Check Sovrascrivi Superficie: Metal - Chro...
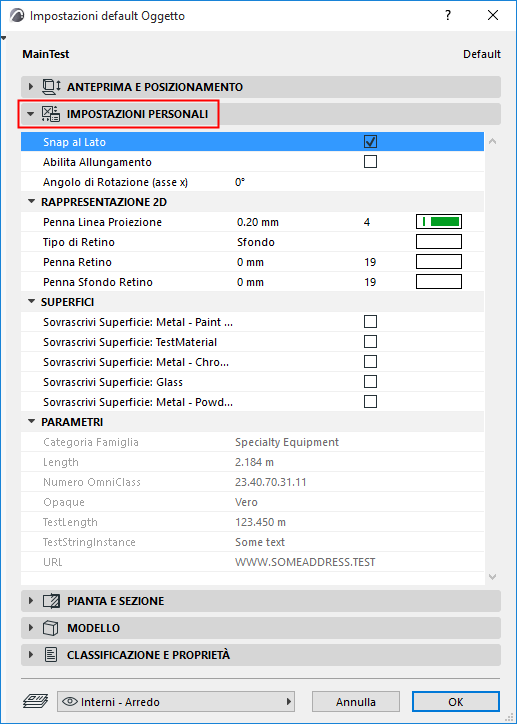Screen dimensions: 517x724 tap(370, 362)
